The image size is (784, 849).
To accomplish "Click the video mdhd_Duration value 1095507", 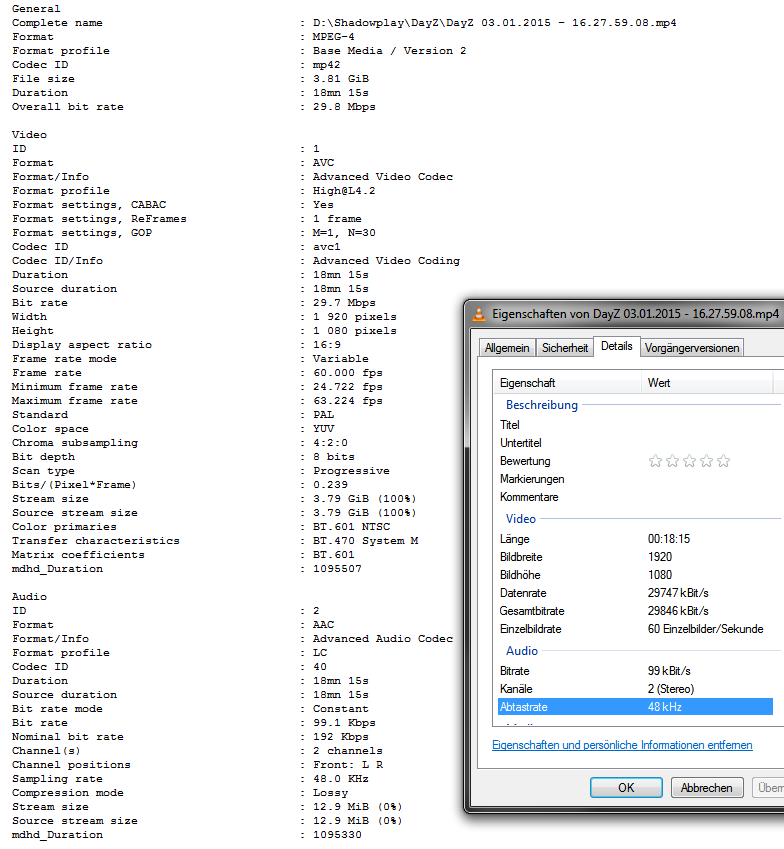I will coord(337,569).
